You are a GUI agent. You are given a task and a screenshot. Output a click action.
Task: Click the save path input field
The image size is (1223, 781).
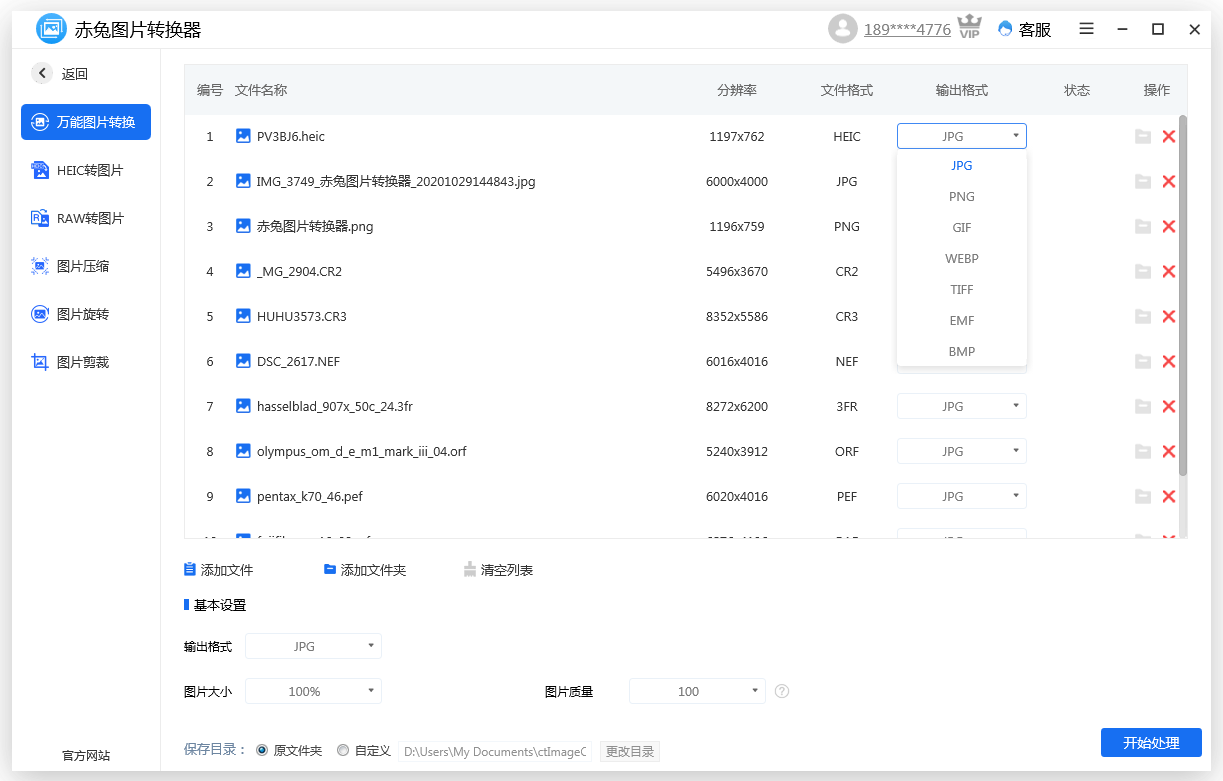point(495,751)
